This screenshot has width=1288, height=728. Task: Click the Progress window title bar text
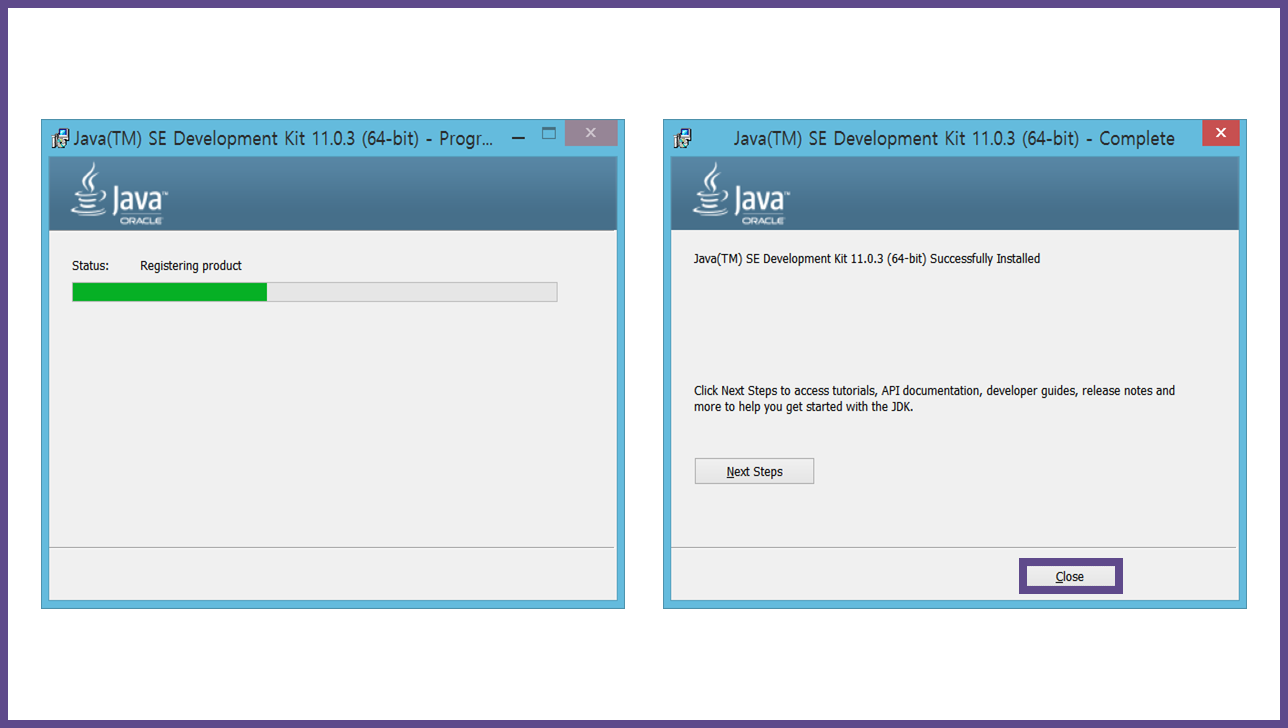click(x=284, y=139)
